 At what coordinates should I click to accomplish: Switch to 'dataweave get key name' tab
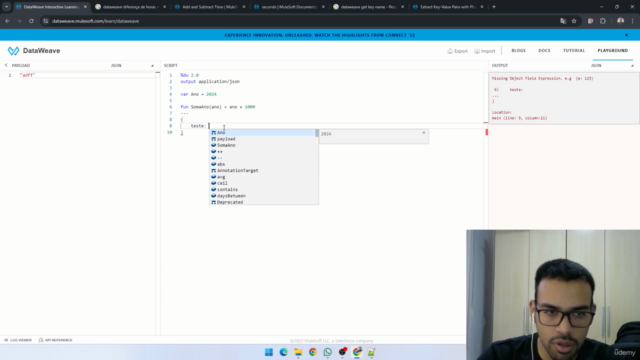(368, 7)
